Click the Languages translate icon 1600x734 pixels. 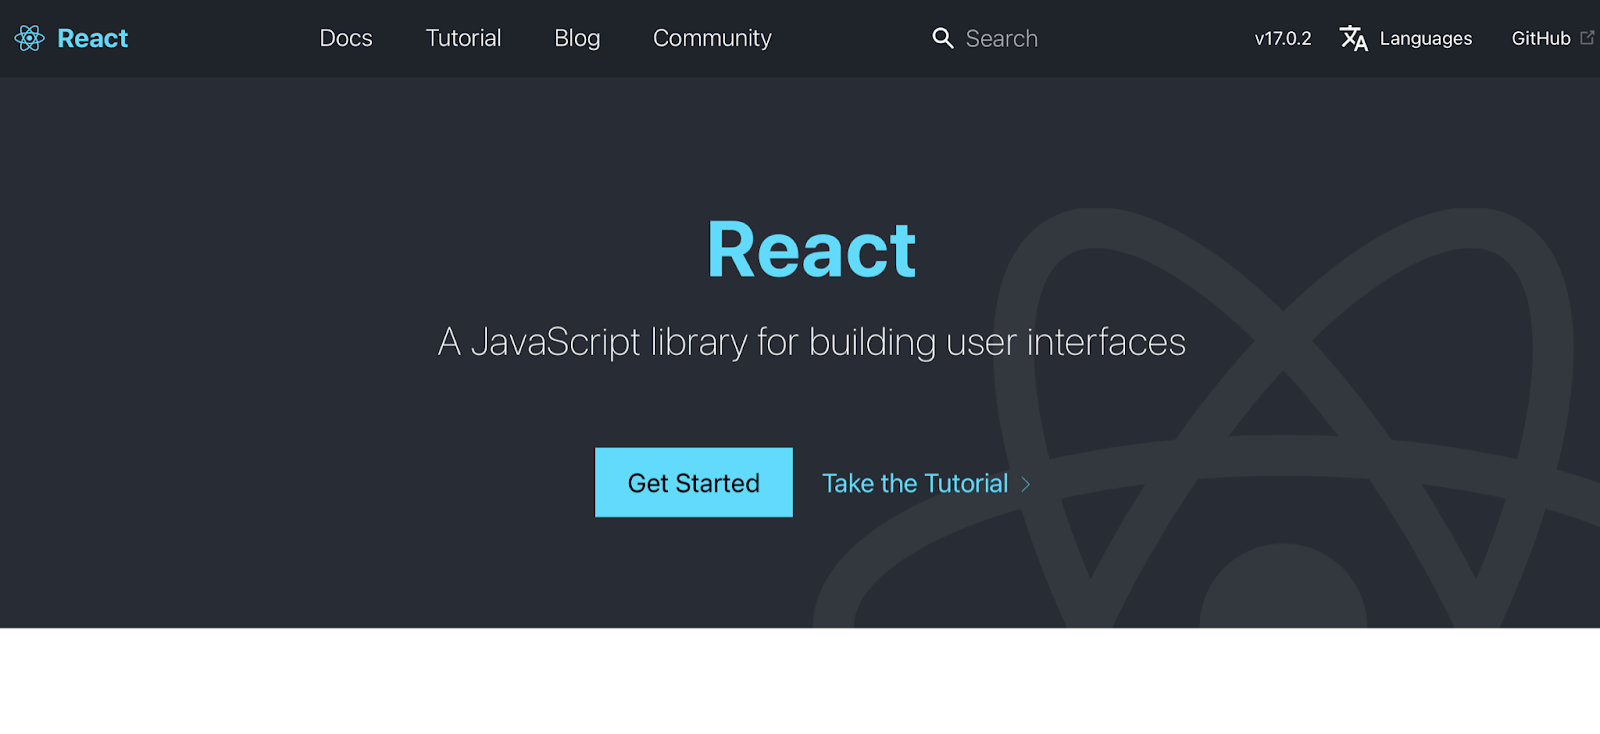pyautogui.click(x=1354, y=38)
